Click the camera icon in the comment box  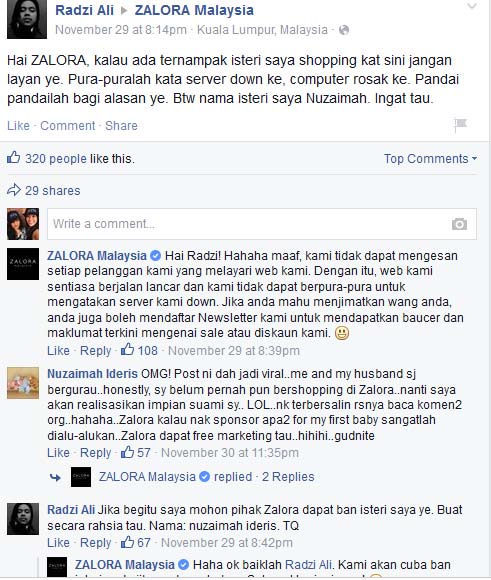point(459,224)
